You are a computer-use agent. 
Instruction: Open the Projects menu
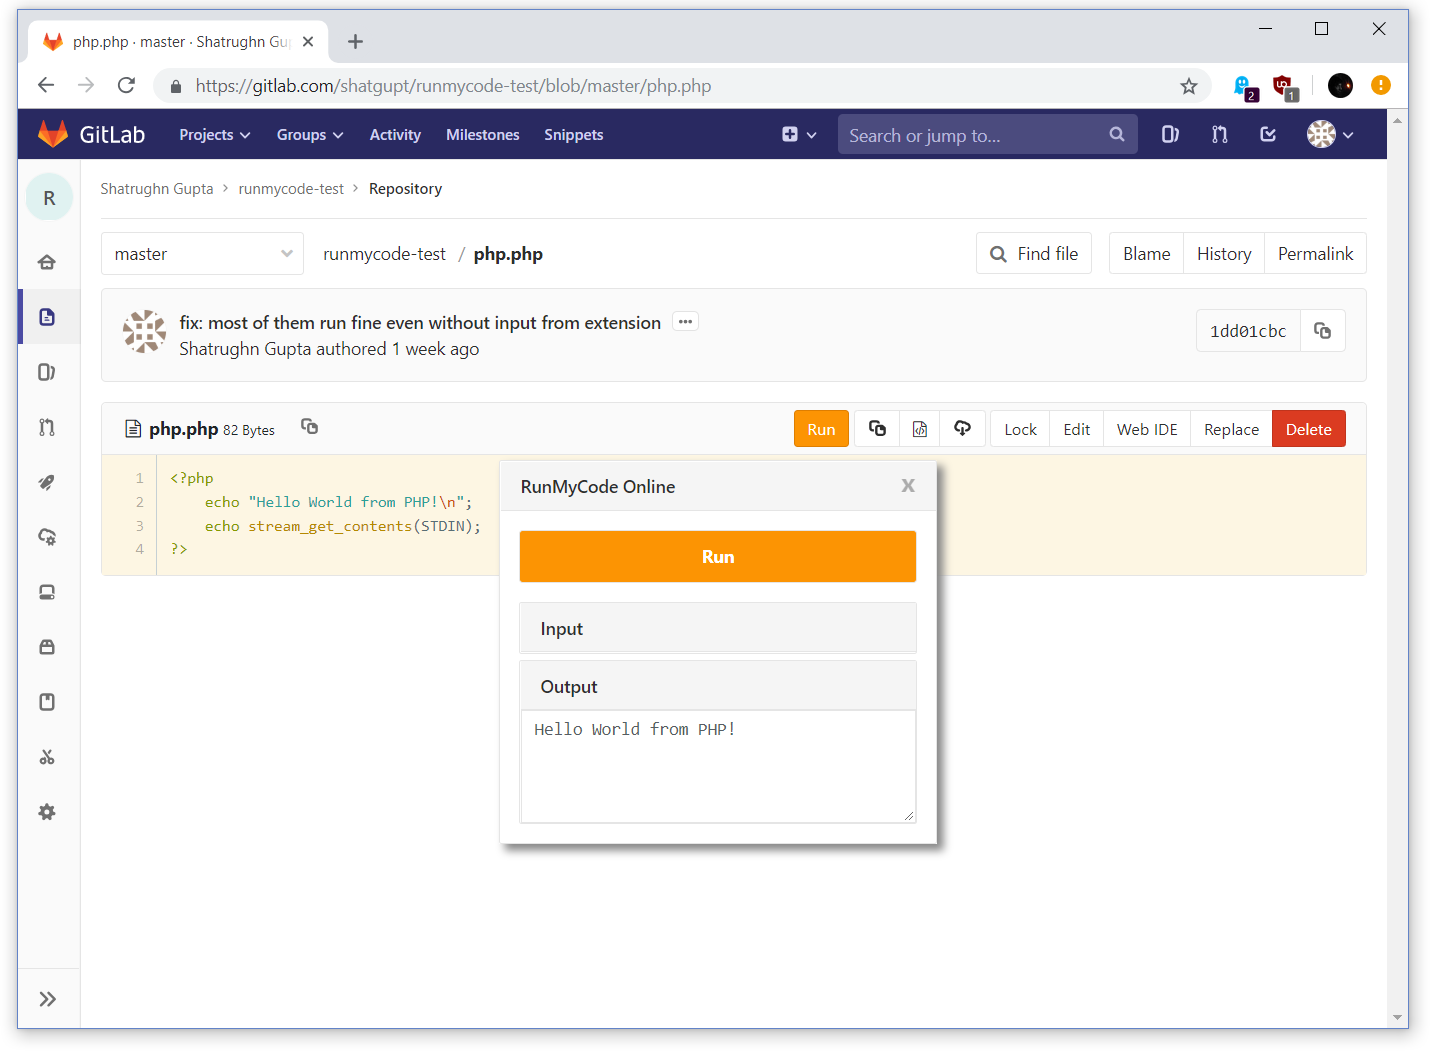[x=215, y=134]
